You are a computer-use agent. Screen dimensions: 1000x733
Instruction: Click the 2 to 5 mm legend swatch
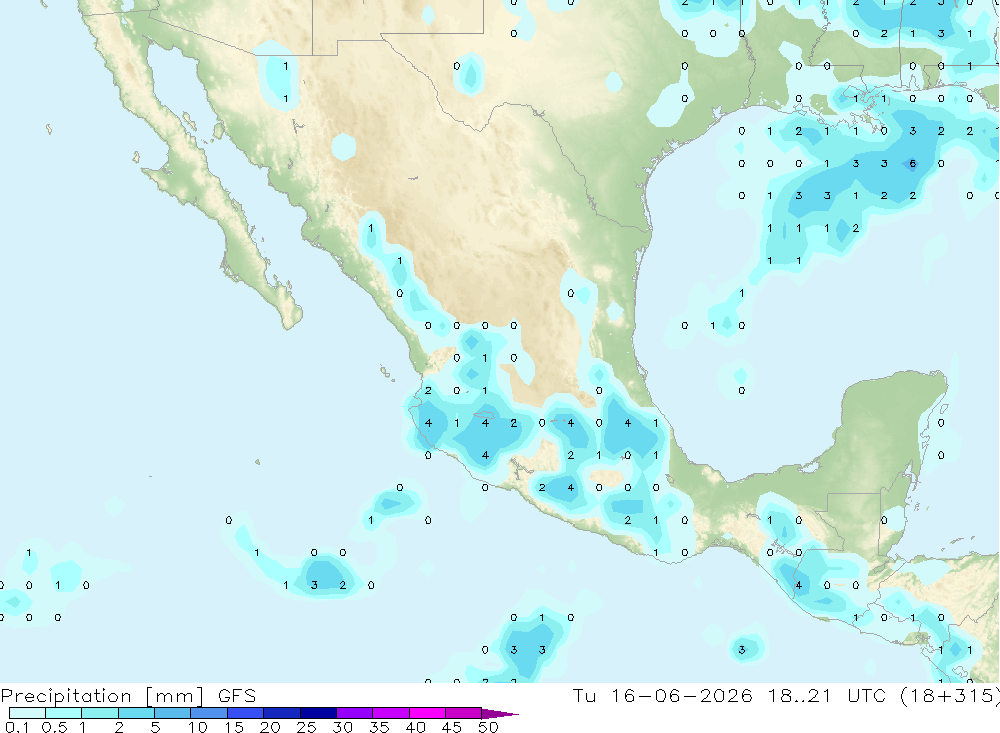pyautogui.click(x=136, y=713)
